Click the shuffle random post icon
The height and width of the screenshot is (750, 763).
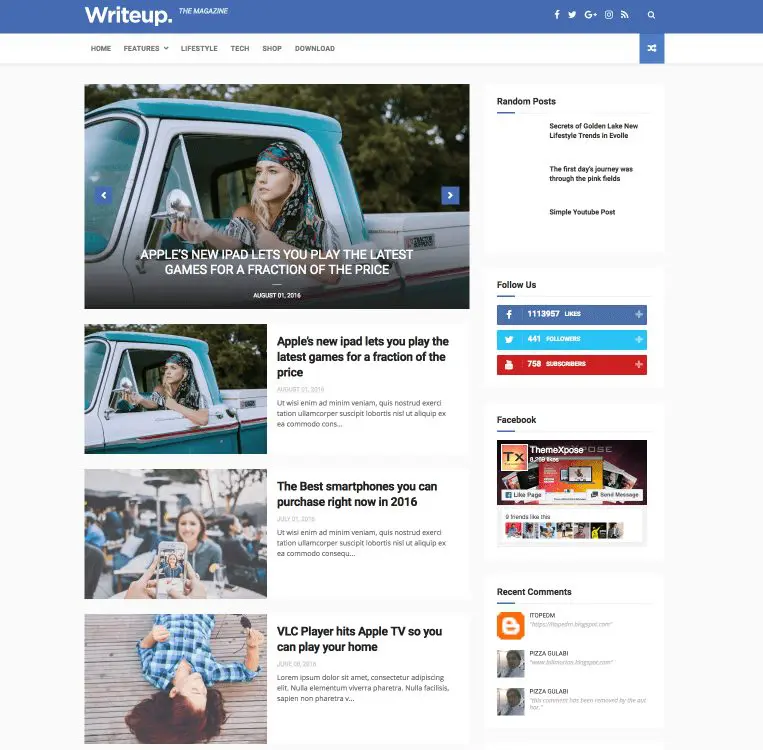point(652,48)
